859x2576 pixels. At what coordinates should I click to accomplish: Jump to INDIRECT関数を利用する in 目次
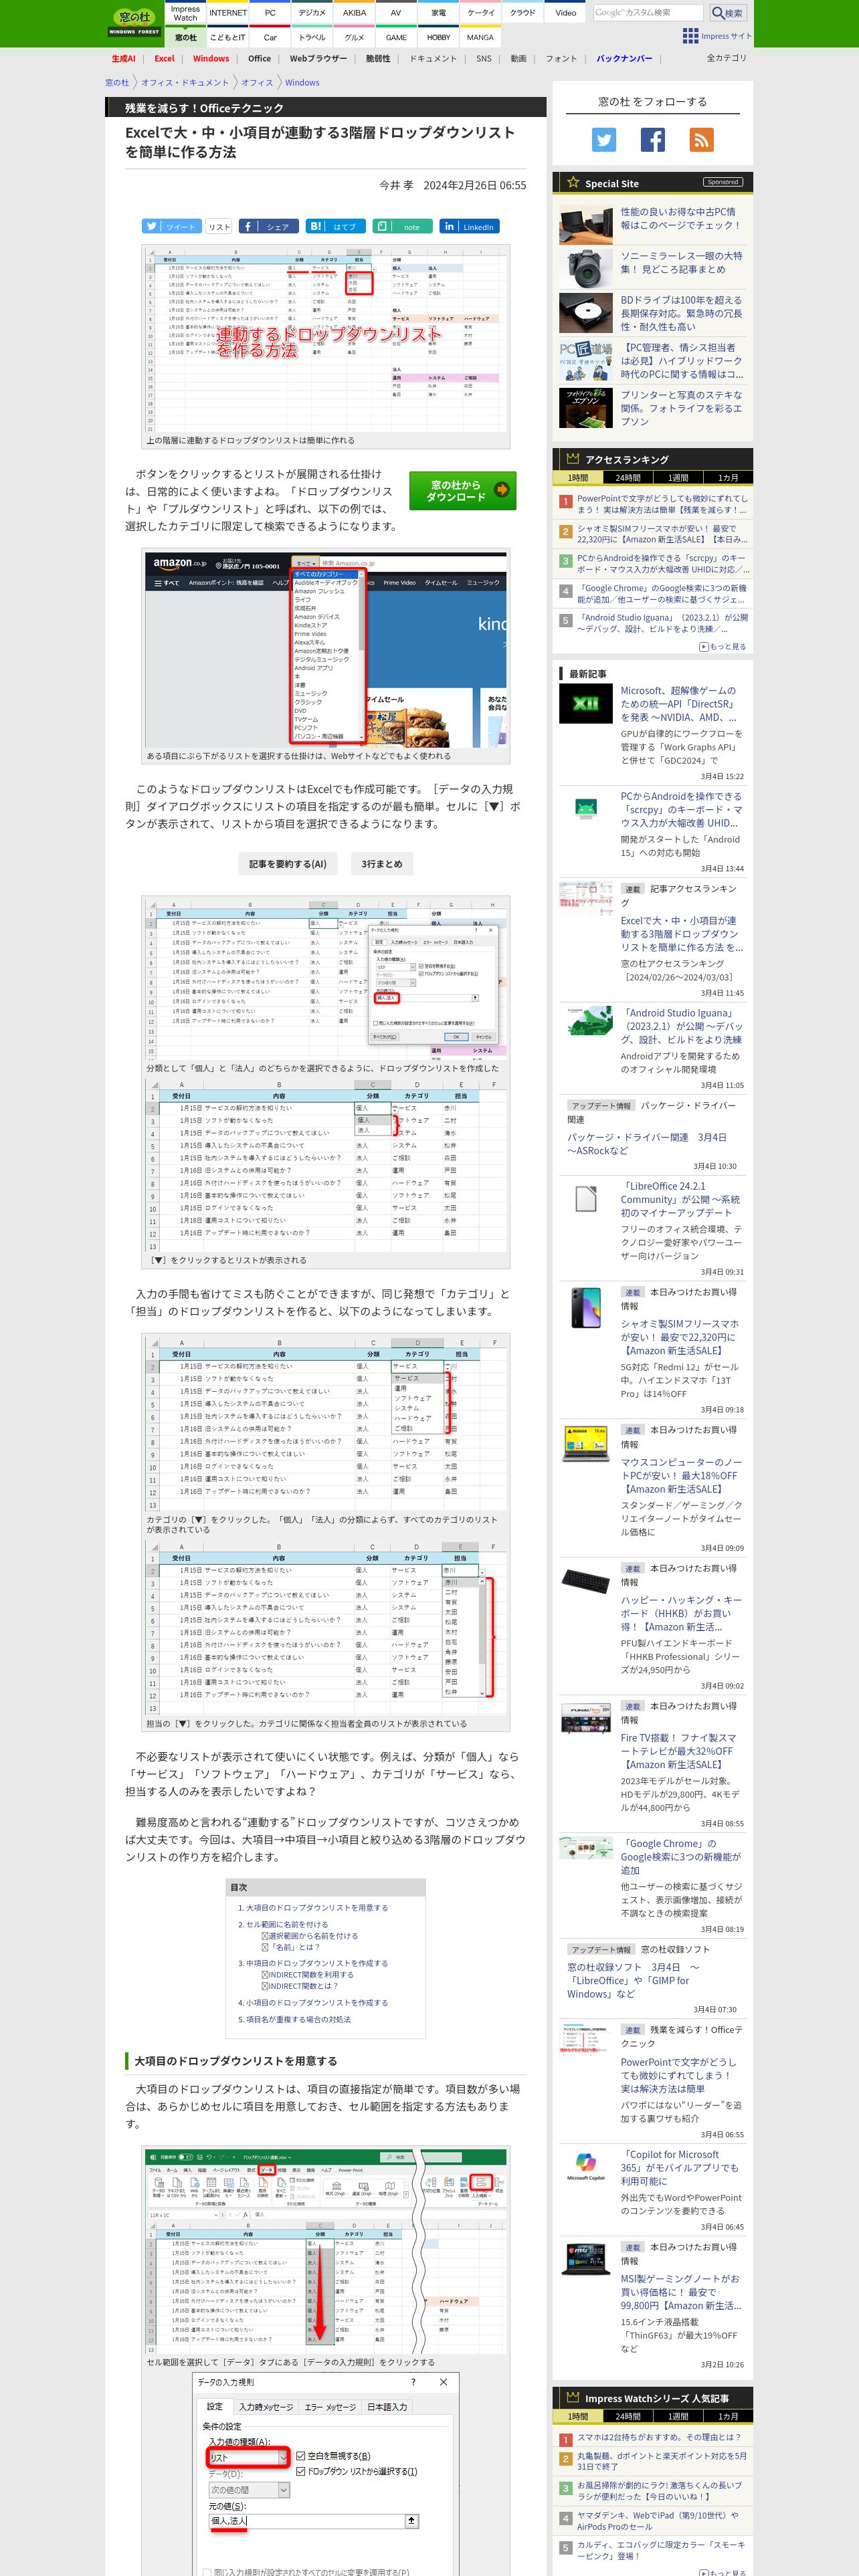coord(311,1975)
